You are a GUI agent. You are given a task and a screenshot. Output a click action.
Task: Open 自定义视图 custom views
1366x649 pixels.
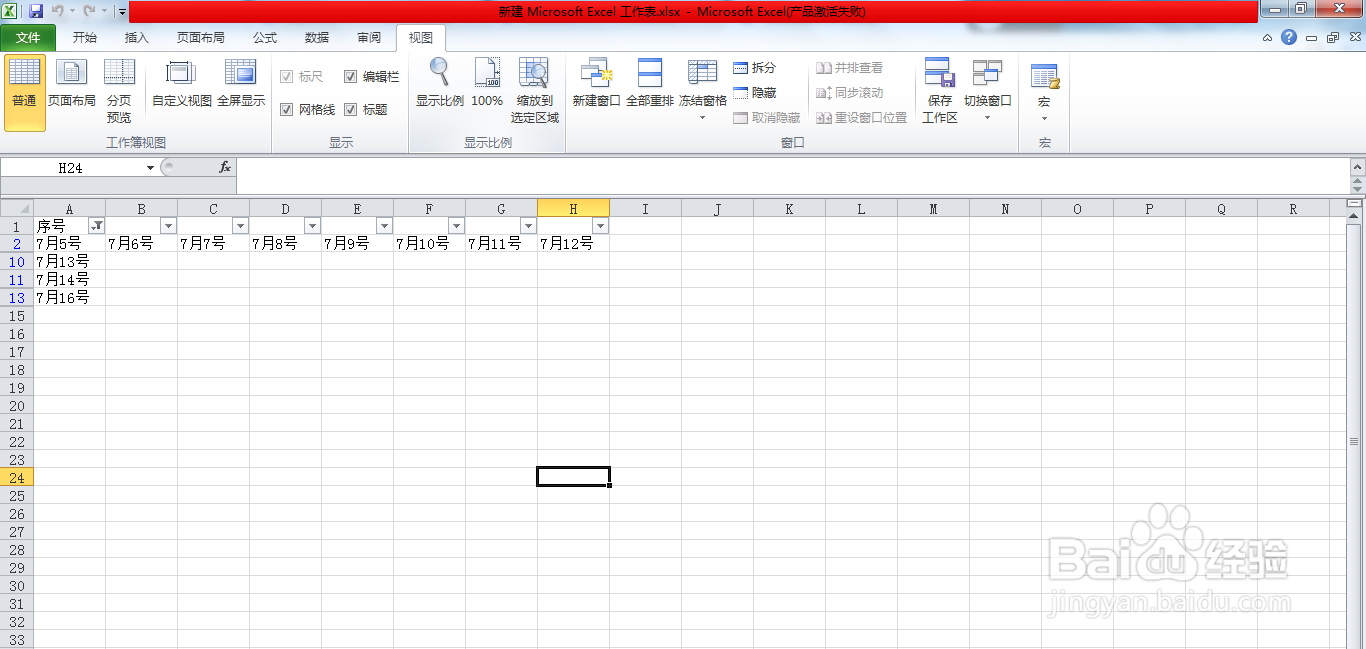tap(181, 84)
